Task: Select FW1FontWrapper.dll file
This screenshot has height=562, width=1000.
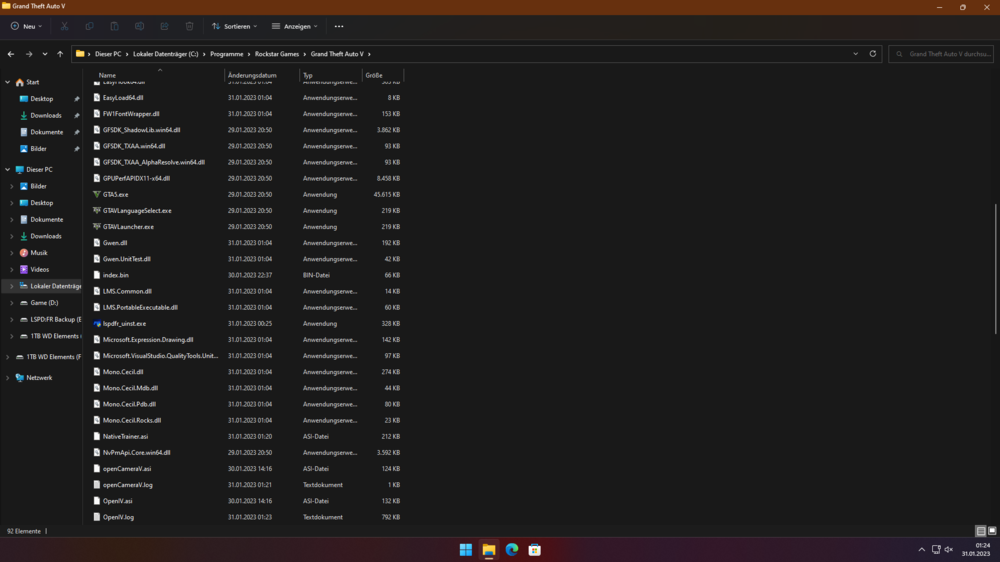Action: (131, 114)
